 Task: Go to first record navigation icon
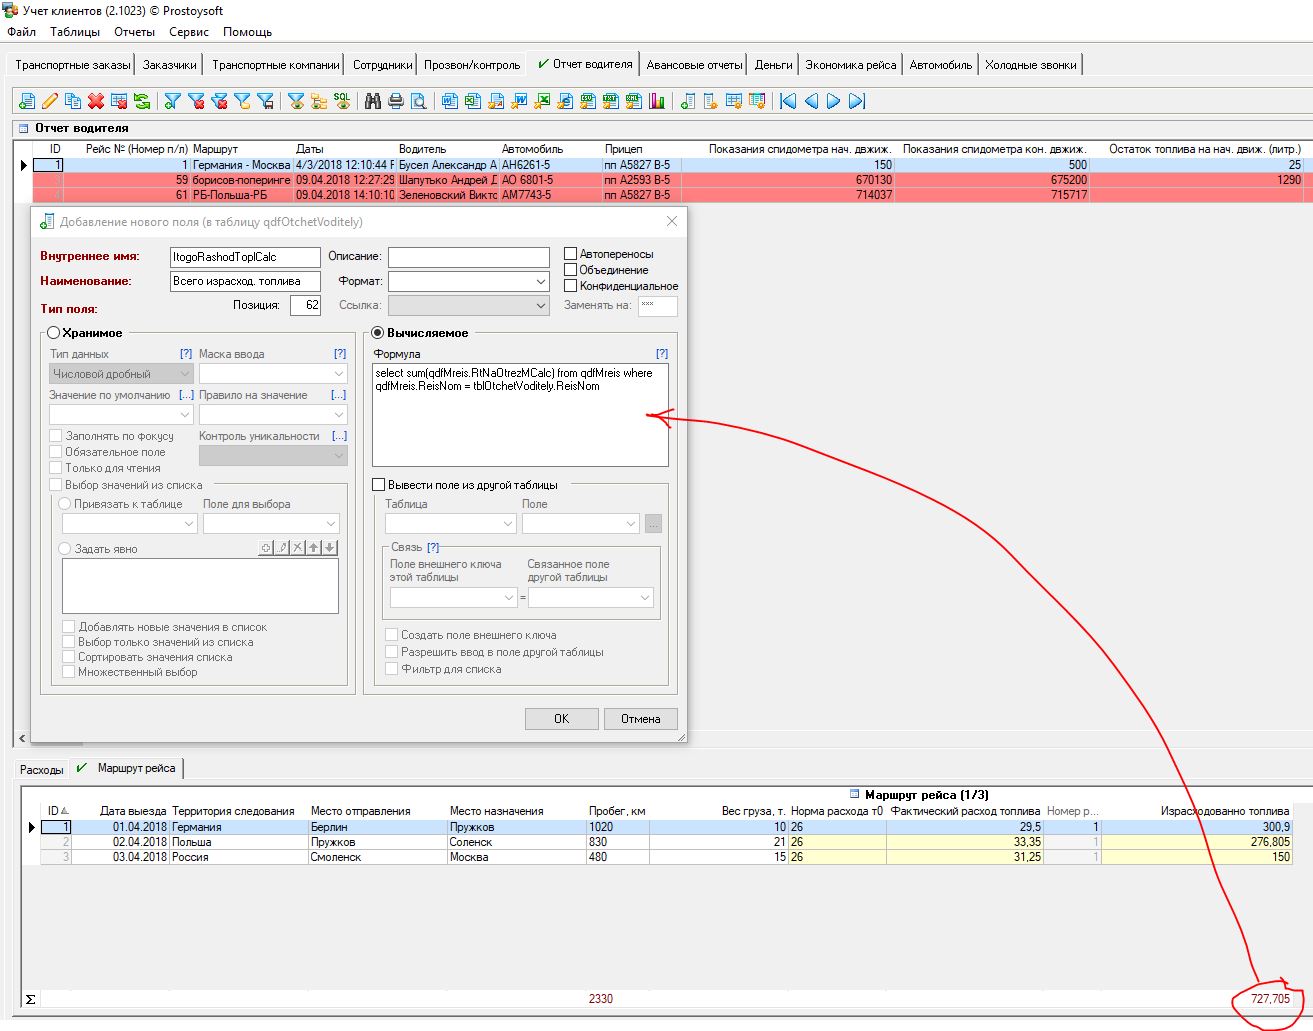tap(789, 101)
